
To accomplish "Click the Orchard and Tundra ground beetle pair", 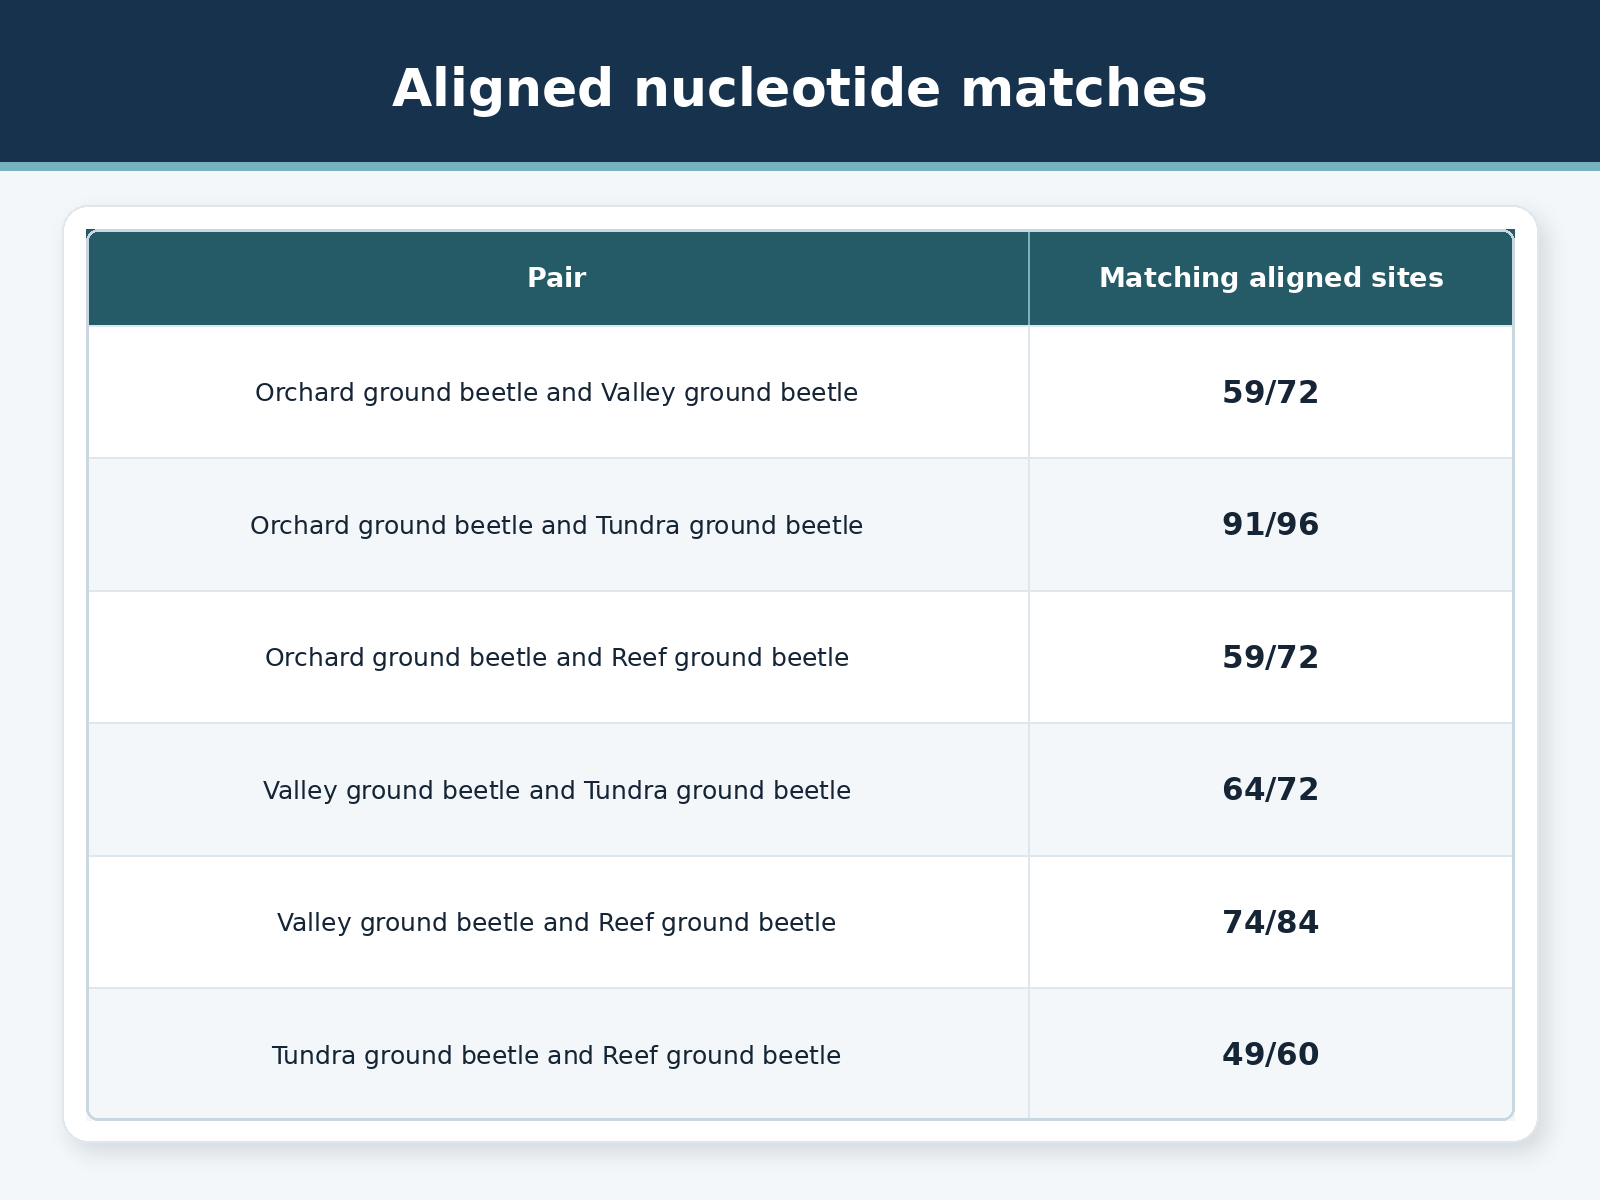I will pos(557,525).
